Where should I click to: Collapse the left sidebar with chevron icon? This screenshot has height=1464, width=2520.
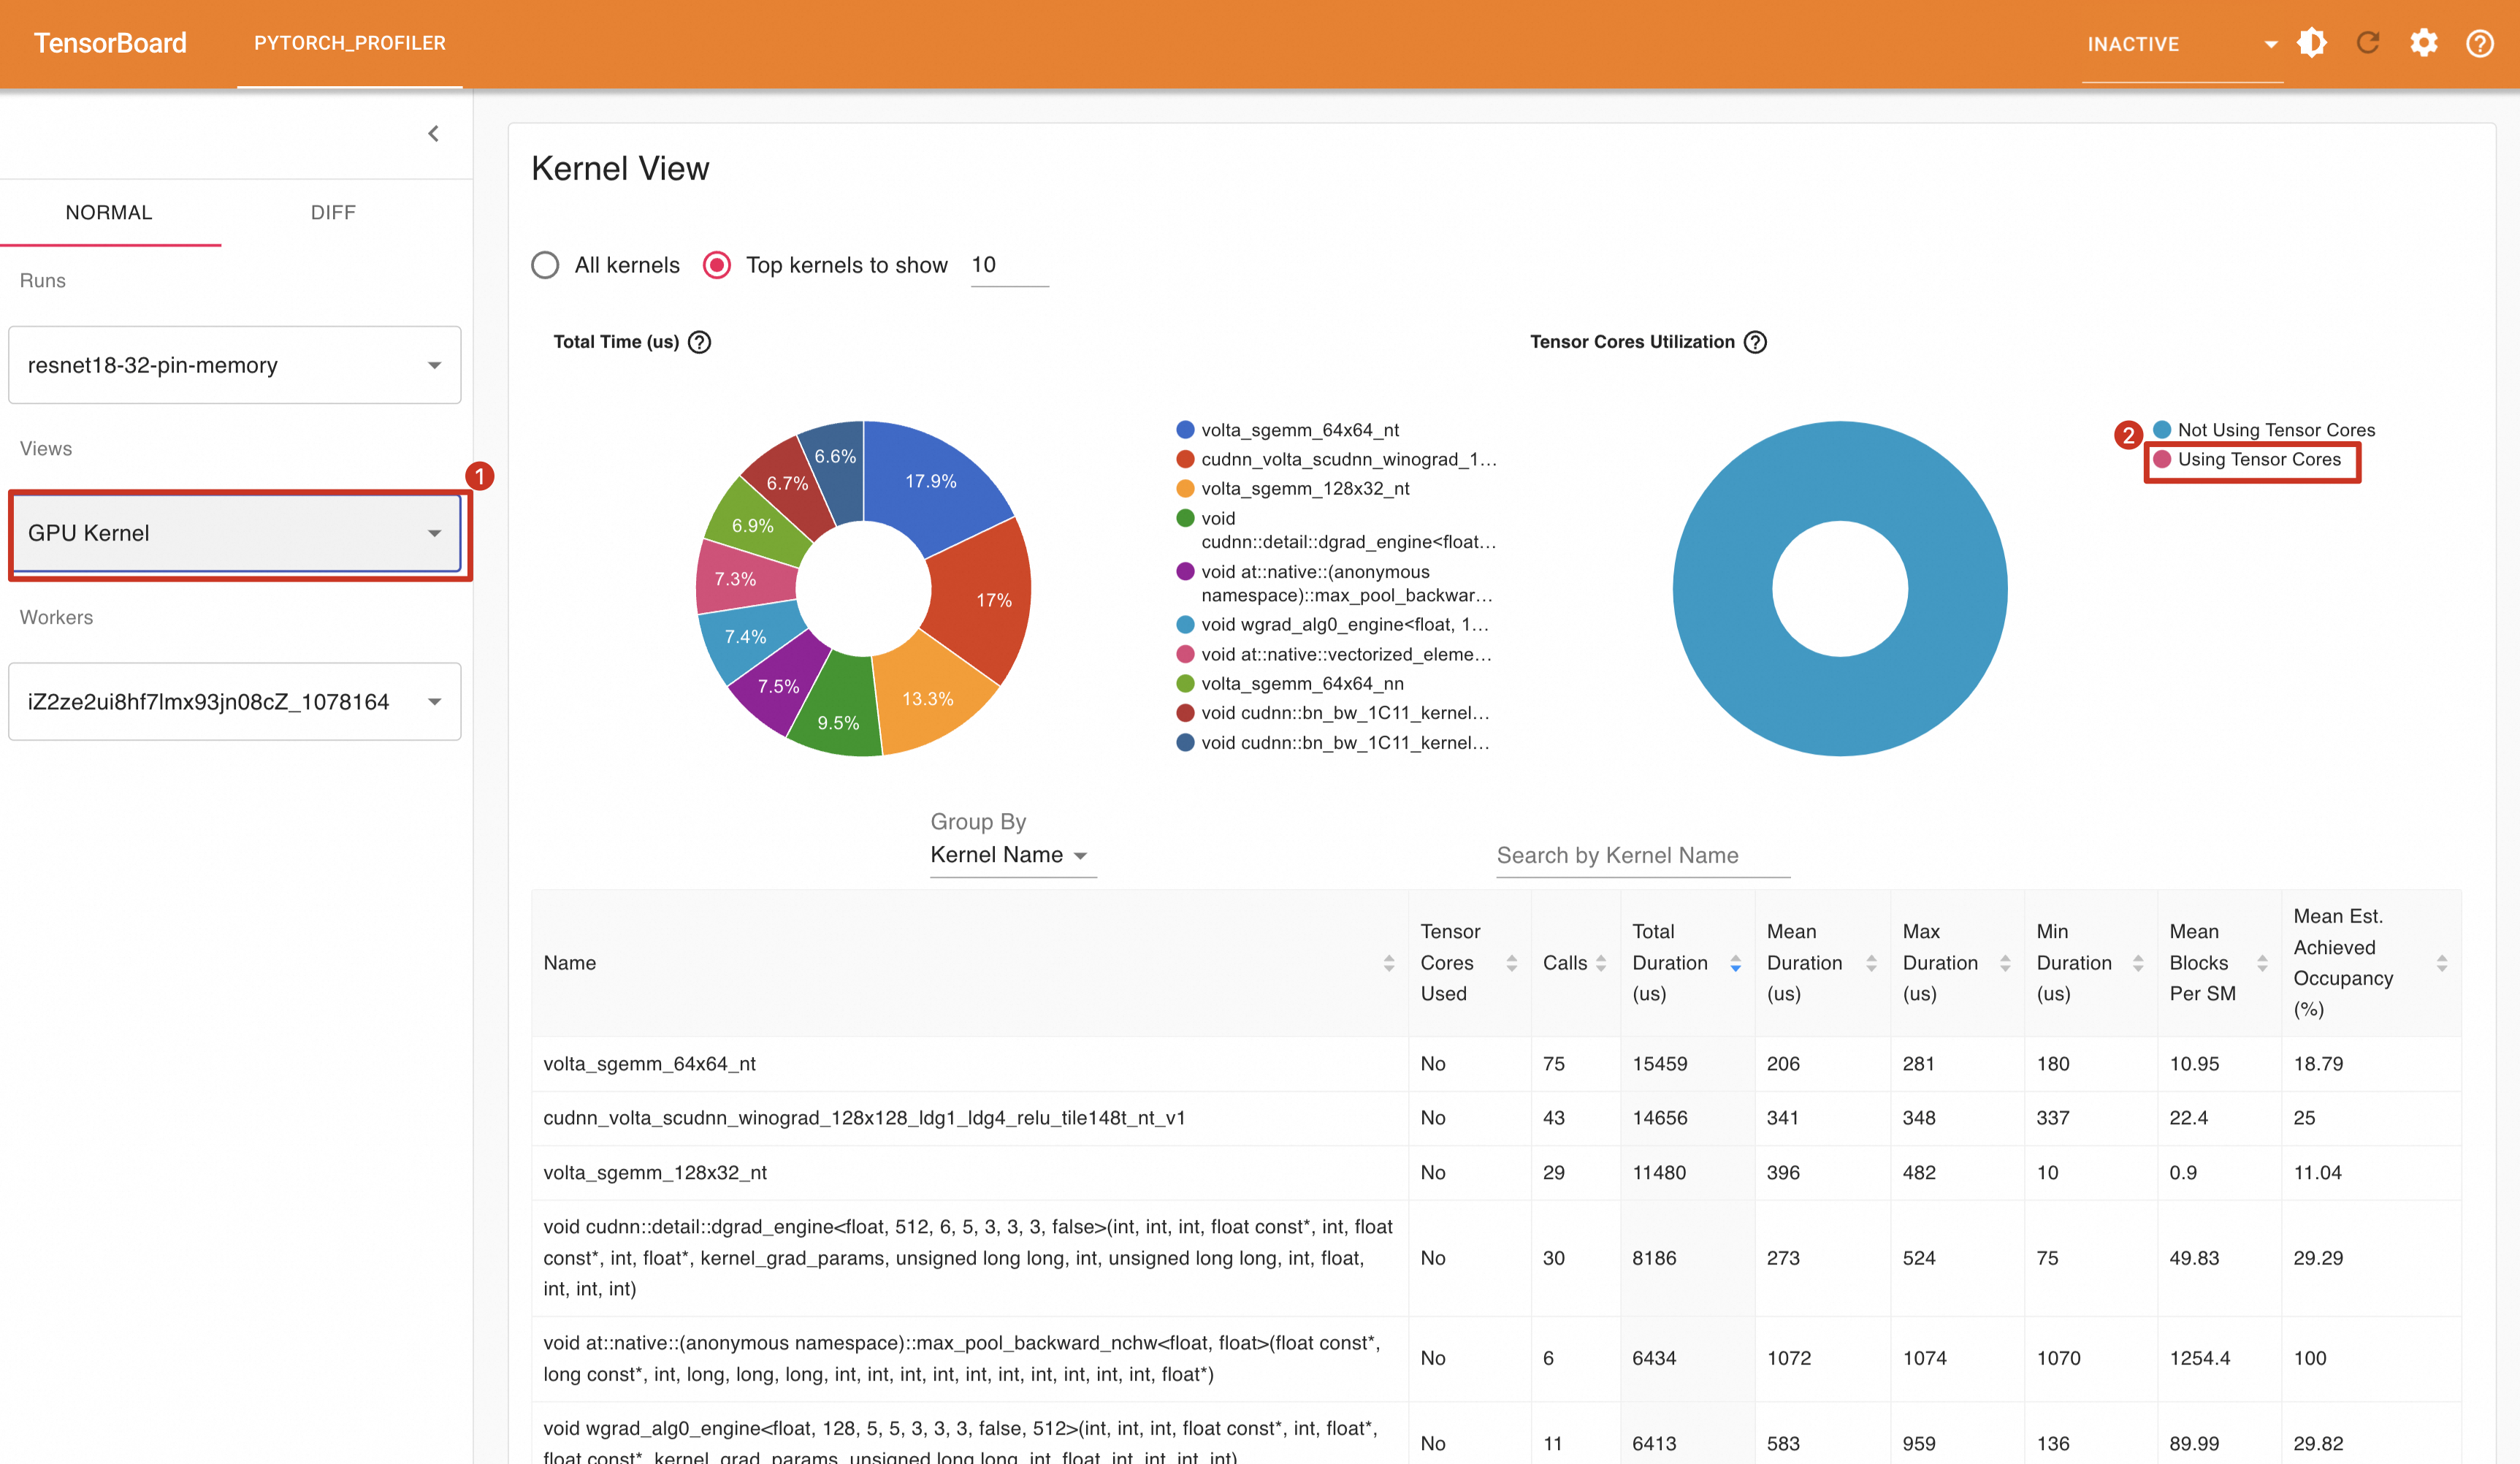click(433, 133)
